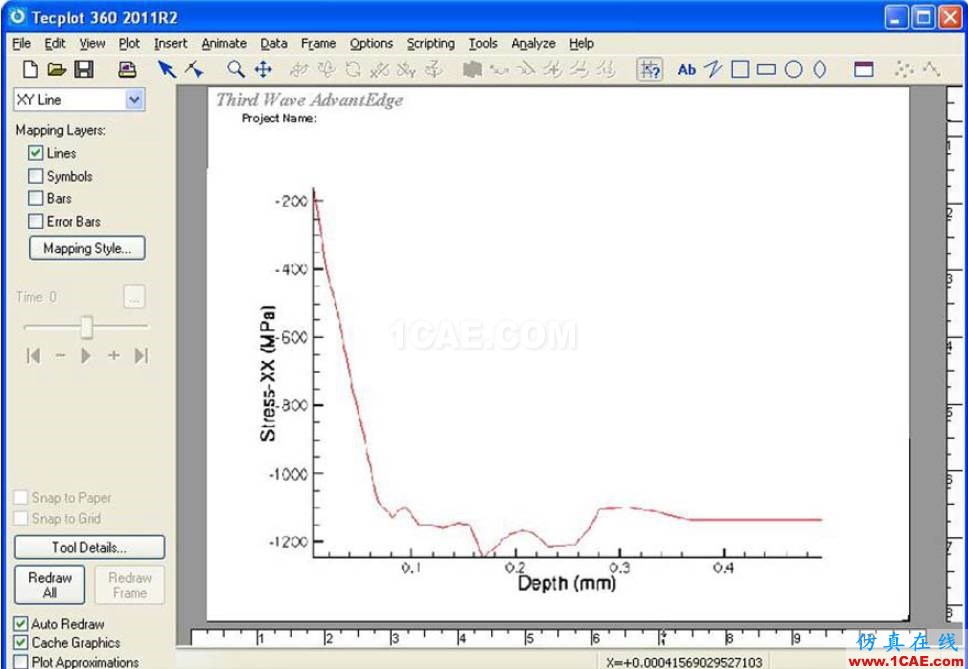Open the Options menu
968x669 pixels.
[371, 43]
